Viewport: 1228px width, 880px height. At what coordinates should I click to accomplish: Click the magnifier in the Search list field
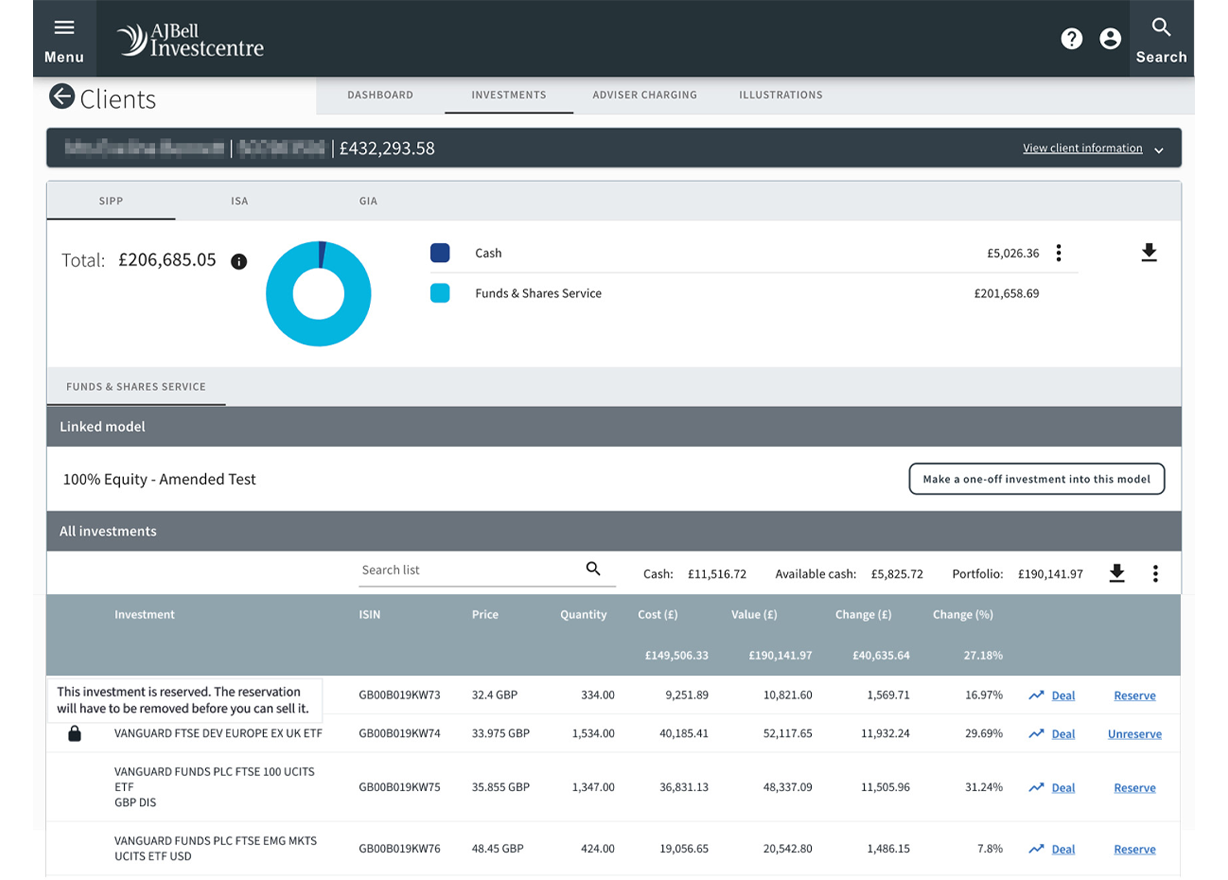click(594, 568)
